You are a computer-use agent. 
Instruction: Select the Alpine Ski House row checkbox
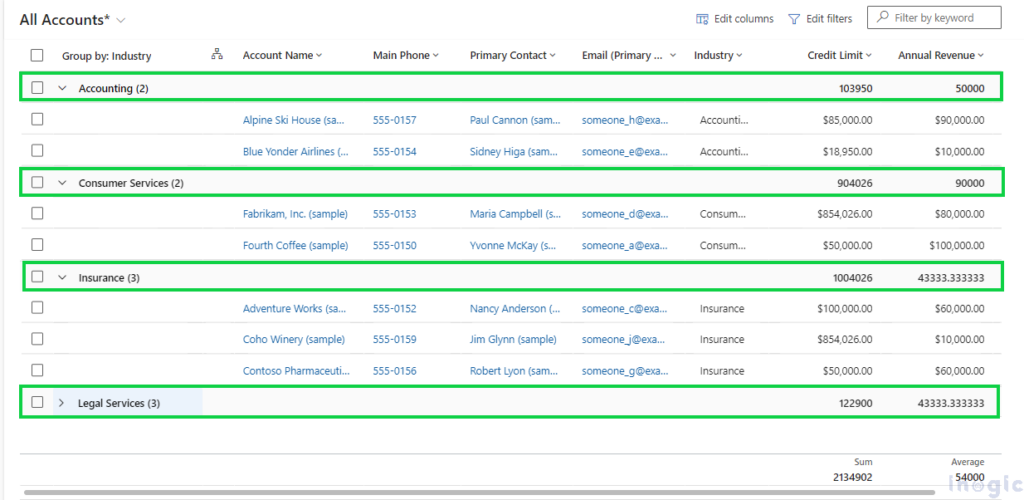37,119
